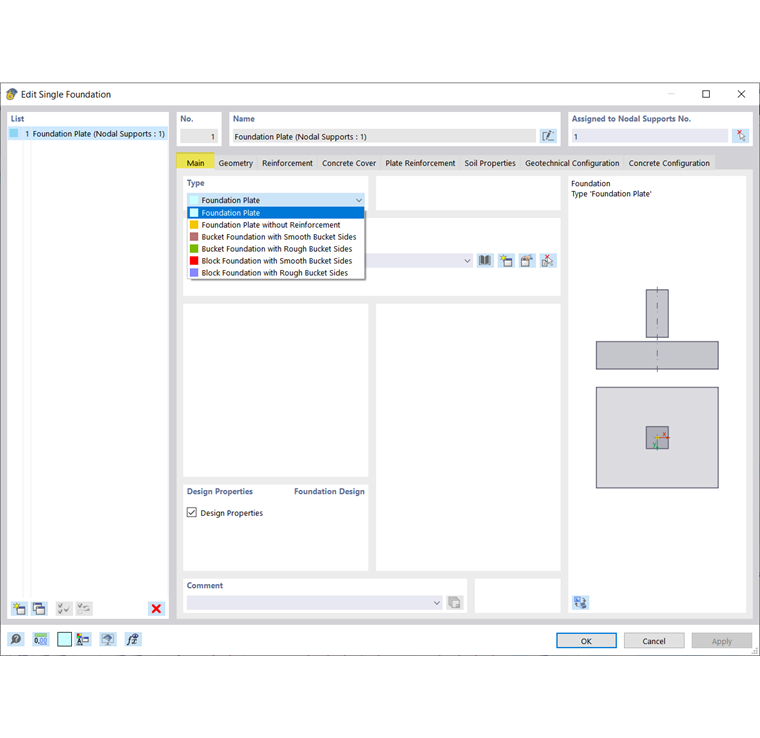
Task: Switch to Geotechnical Configuration tab
Action: (x=572, y=163)
